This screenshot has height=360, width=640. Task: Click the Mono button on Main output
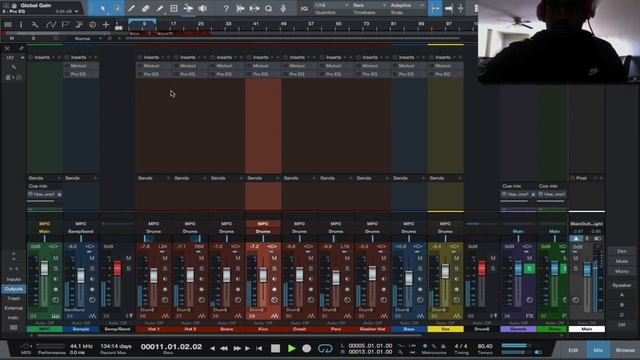(622, 271)
